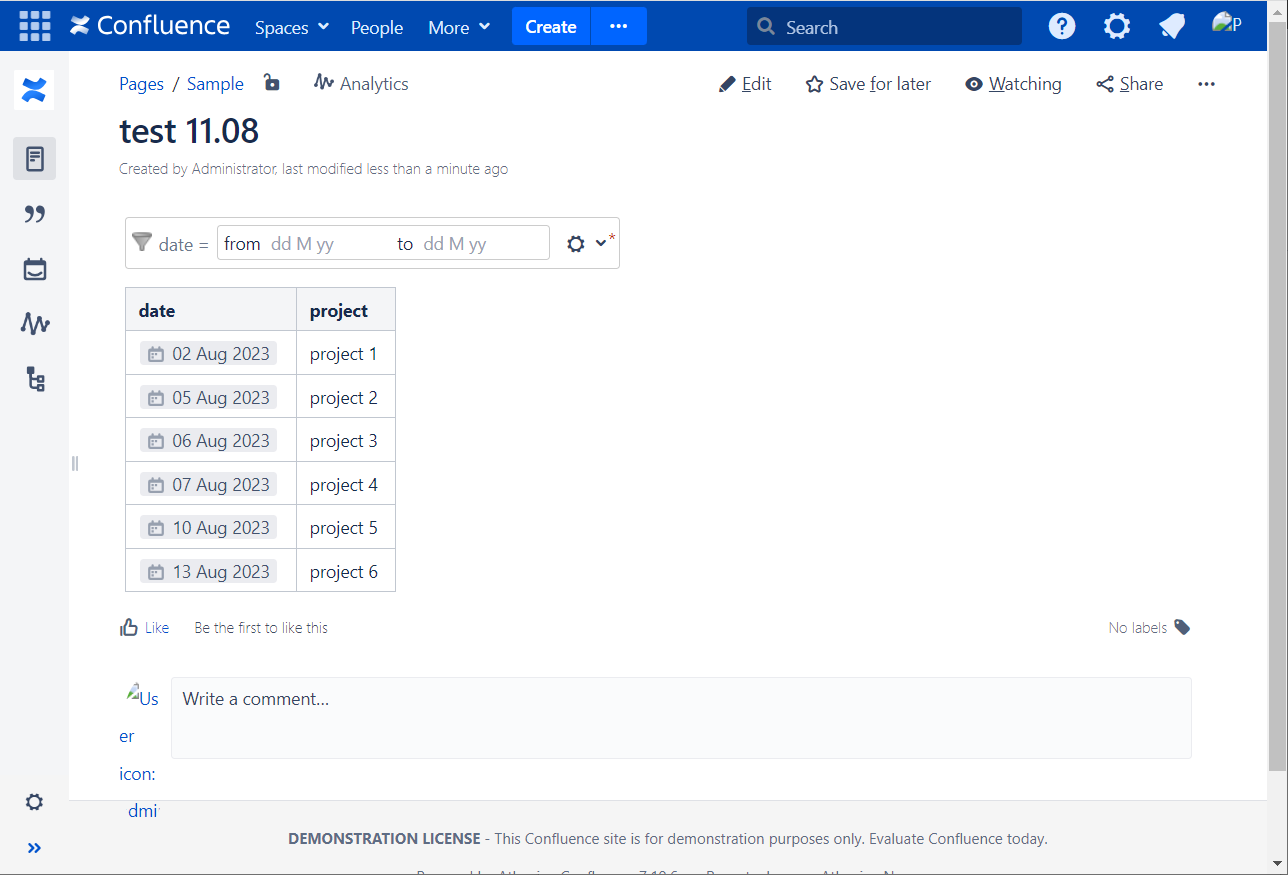1288x875 pixels.
Task: Click the Sample breadcrumb link
Action: 215,84
